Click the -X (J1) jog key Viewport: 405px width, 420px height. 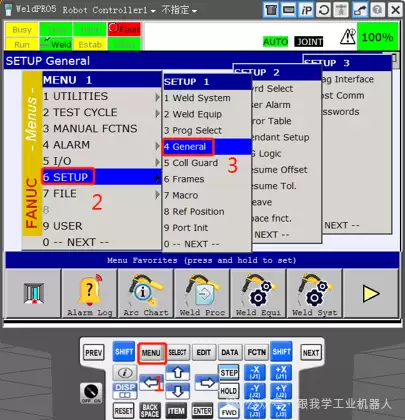pyautogui.click(x=255, y=372)
